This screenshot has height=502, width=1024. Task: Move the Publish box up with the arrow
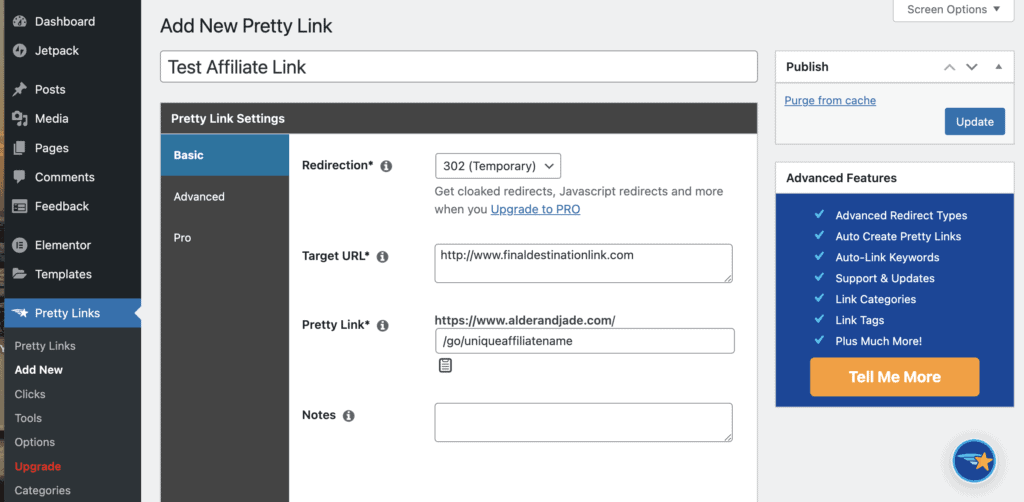[950, 67]
